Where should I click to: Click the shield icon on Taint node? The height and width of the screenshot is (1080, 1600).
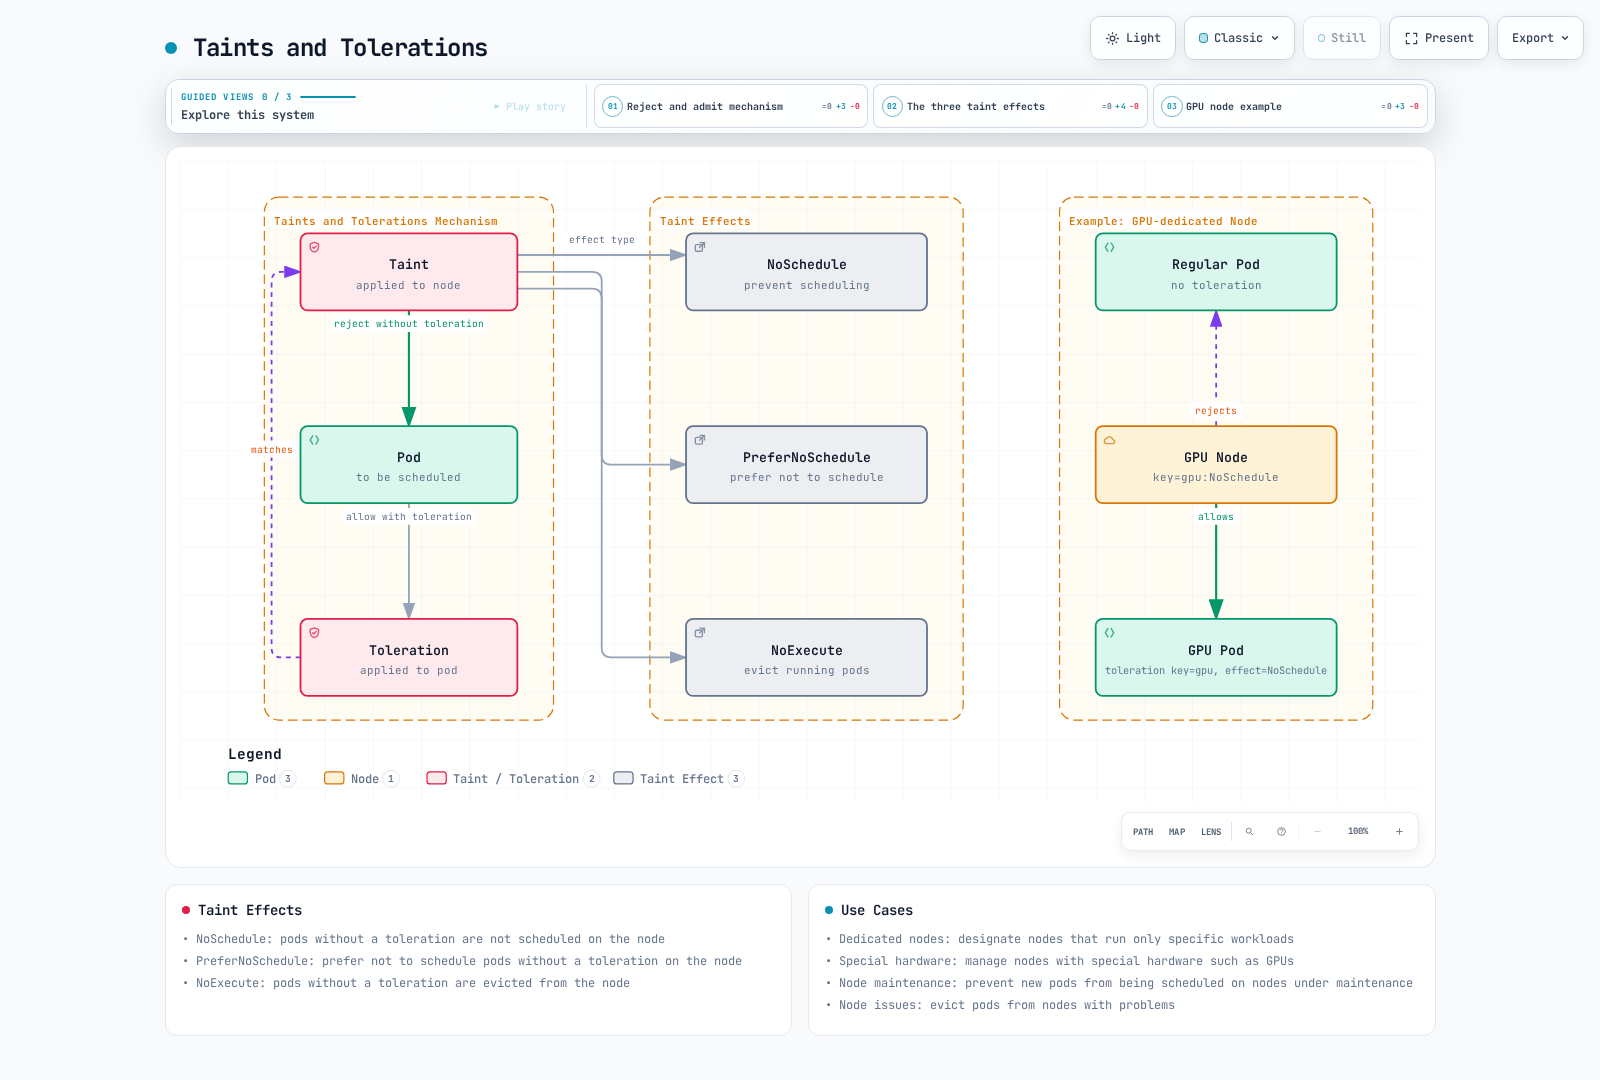[314, 247]
